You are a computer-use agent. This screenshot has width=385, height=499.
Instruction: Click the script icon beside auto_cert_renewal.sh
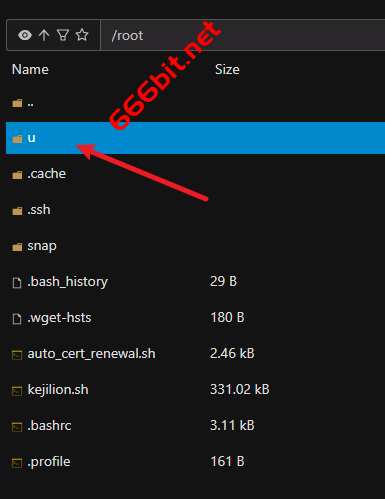coord(17,355)
